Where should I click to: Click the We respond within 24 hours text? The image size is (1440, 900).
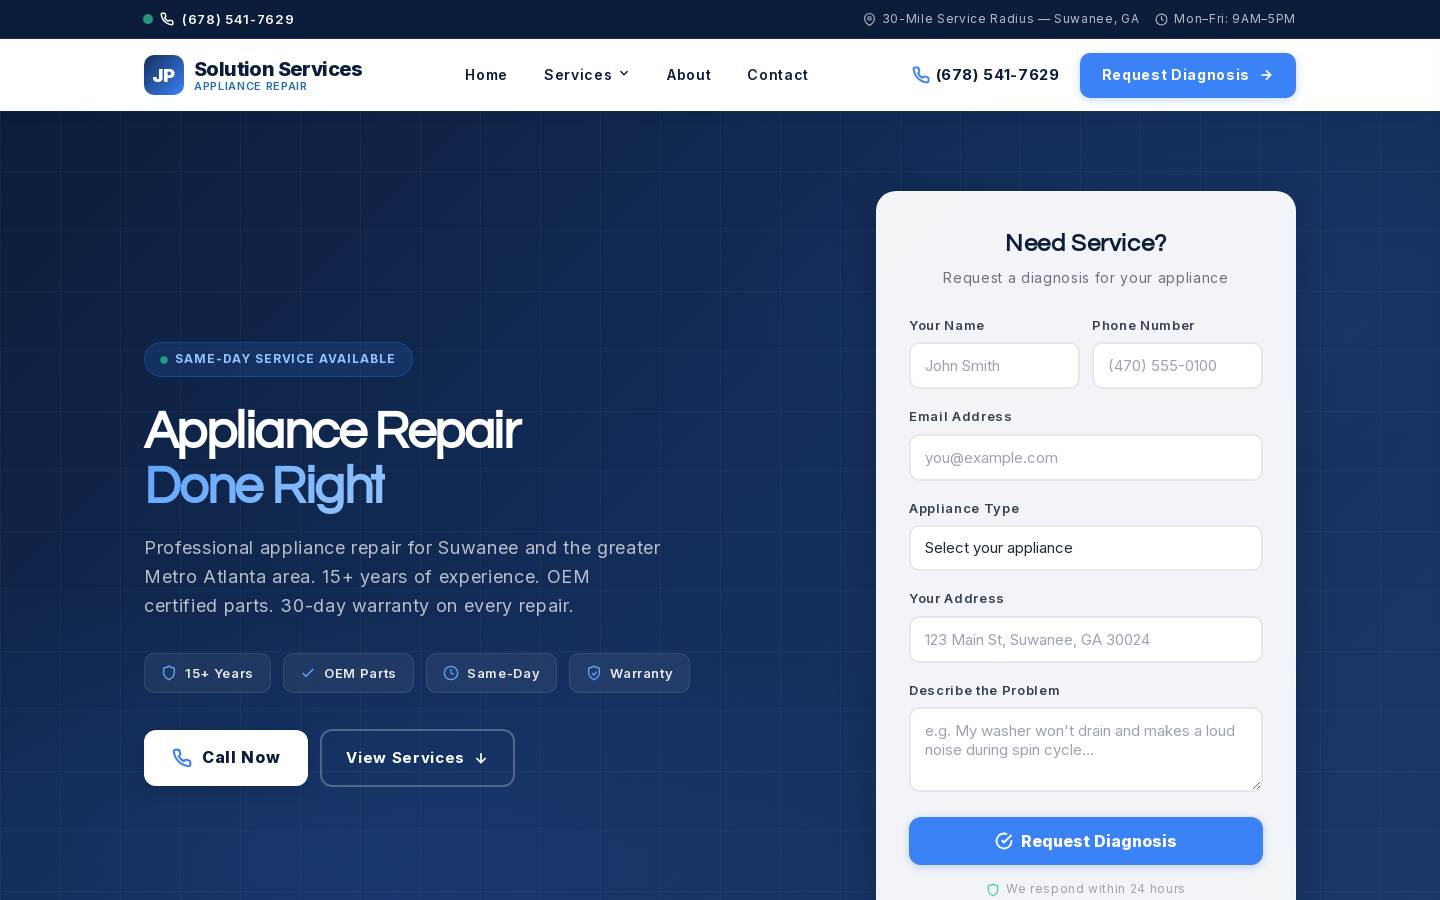tap(1095, 889)
